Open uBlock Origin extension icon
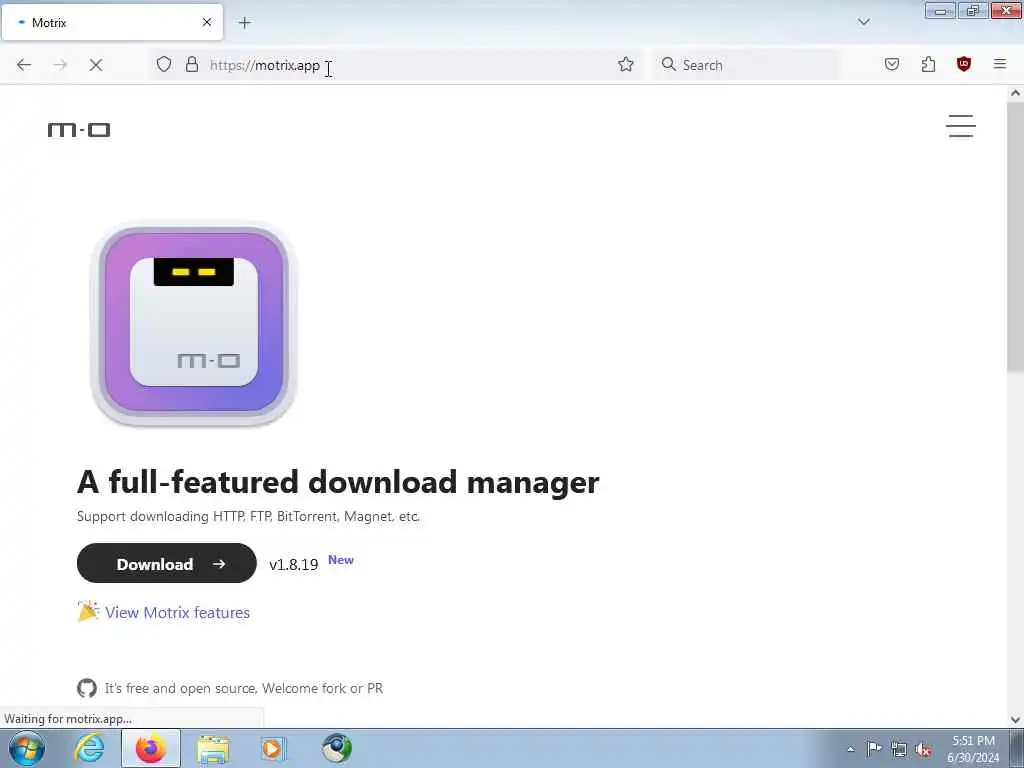Image resolution: width=1024 pixels, height=768 pixels. tap(964, 64)
